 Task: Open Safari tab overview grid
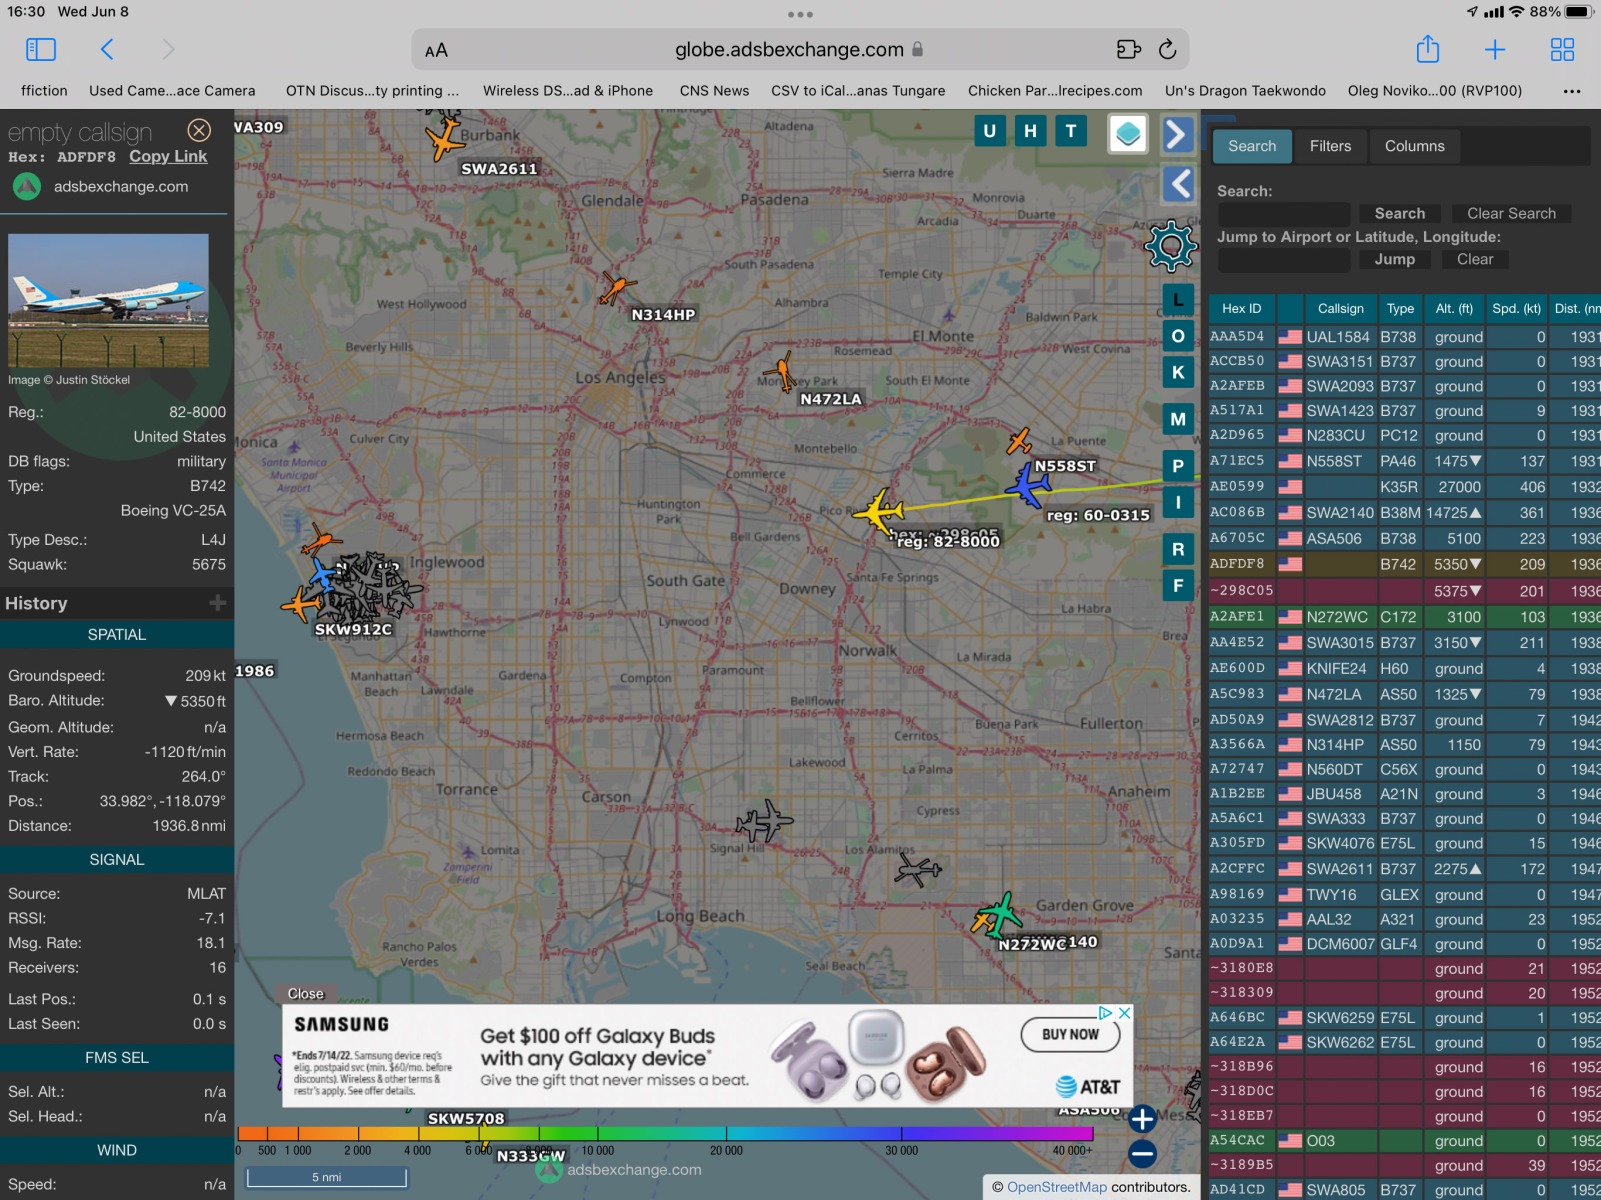1561,49
